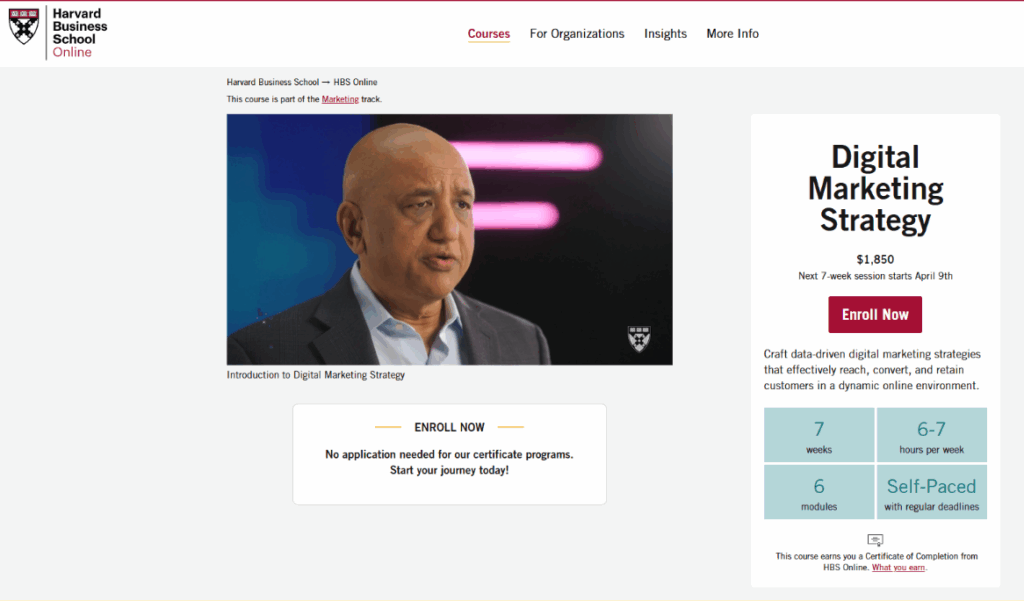Screen dimensions: 1024x601
Task: Click the $1,850 price text
Action: [x=875, y=259]
